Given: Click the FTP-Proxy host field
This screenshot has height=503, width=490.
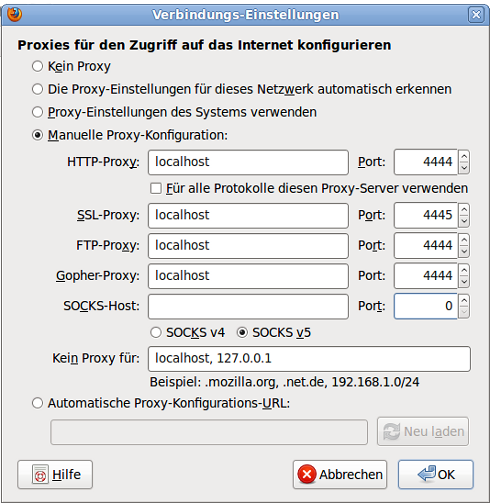Looking at the screenshot, I should click(248, 246).
